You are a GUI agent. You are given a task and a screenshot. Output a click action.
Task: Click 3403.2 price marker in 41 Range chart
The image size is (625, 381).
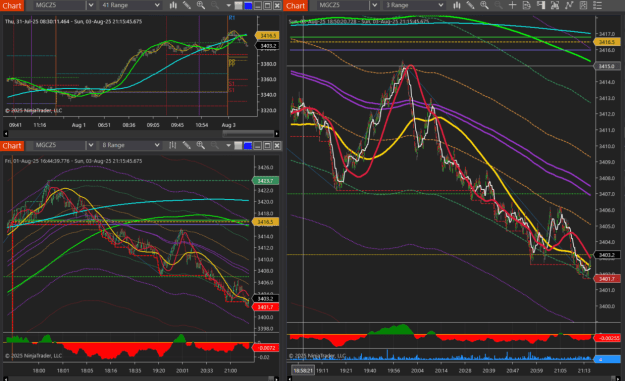tap(267, 46)
